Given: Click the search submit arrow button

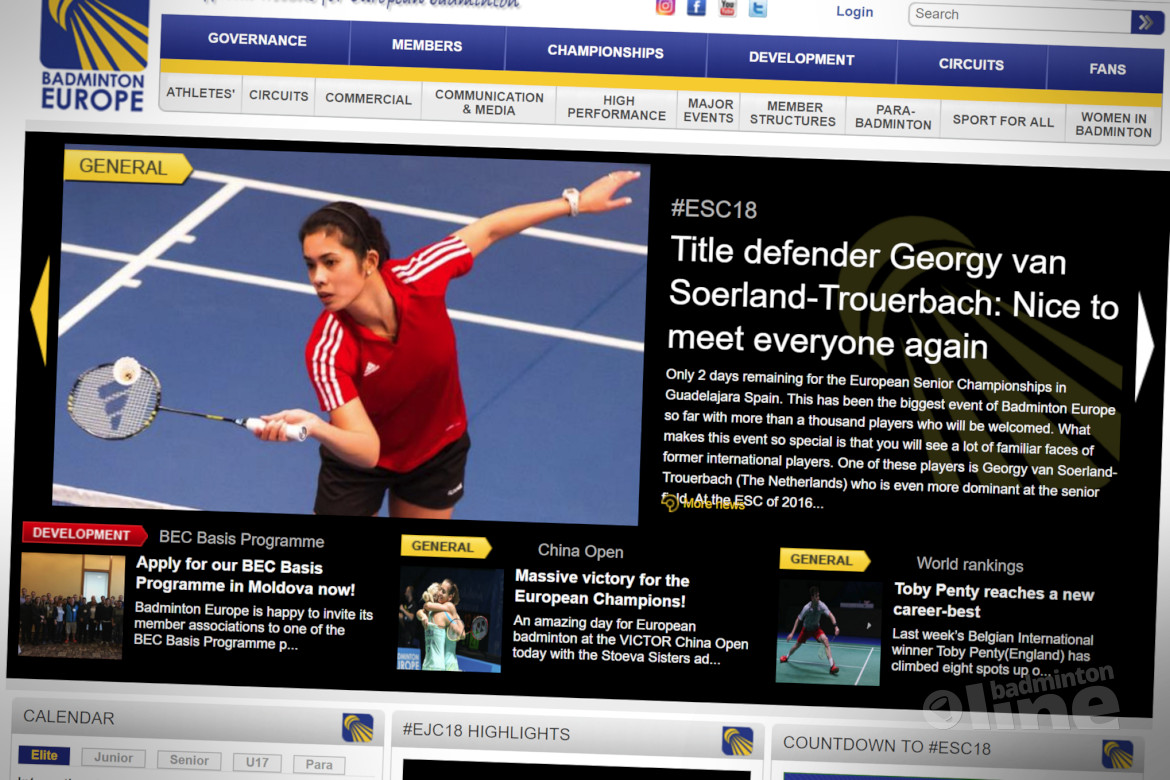Looking at the screenshot, I should click(x=1146, y=23).
